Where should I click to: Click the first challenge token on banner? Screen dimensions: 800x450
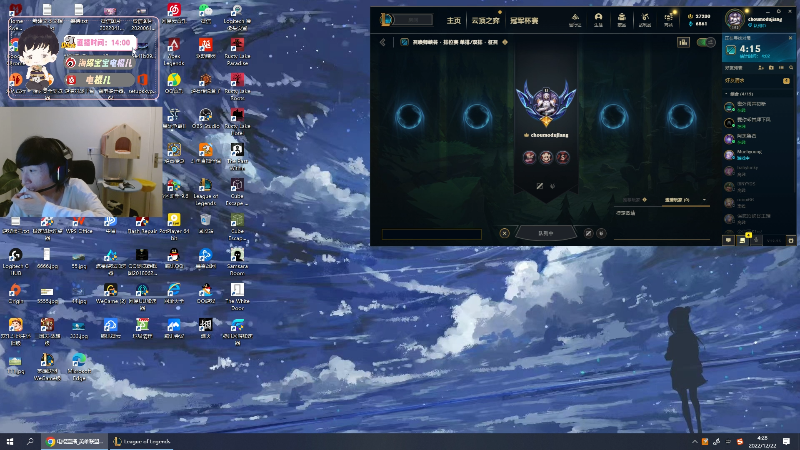click(529, 157)
